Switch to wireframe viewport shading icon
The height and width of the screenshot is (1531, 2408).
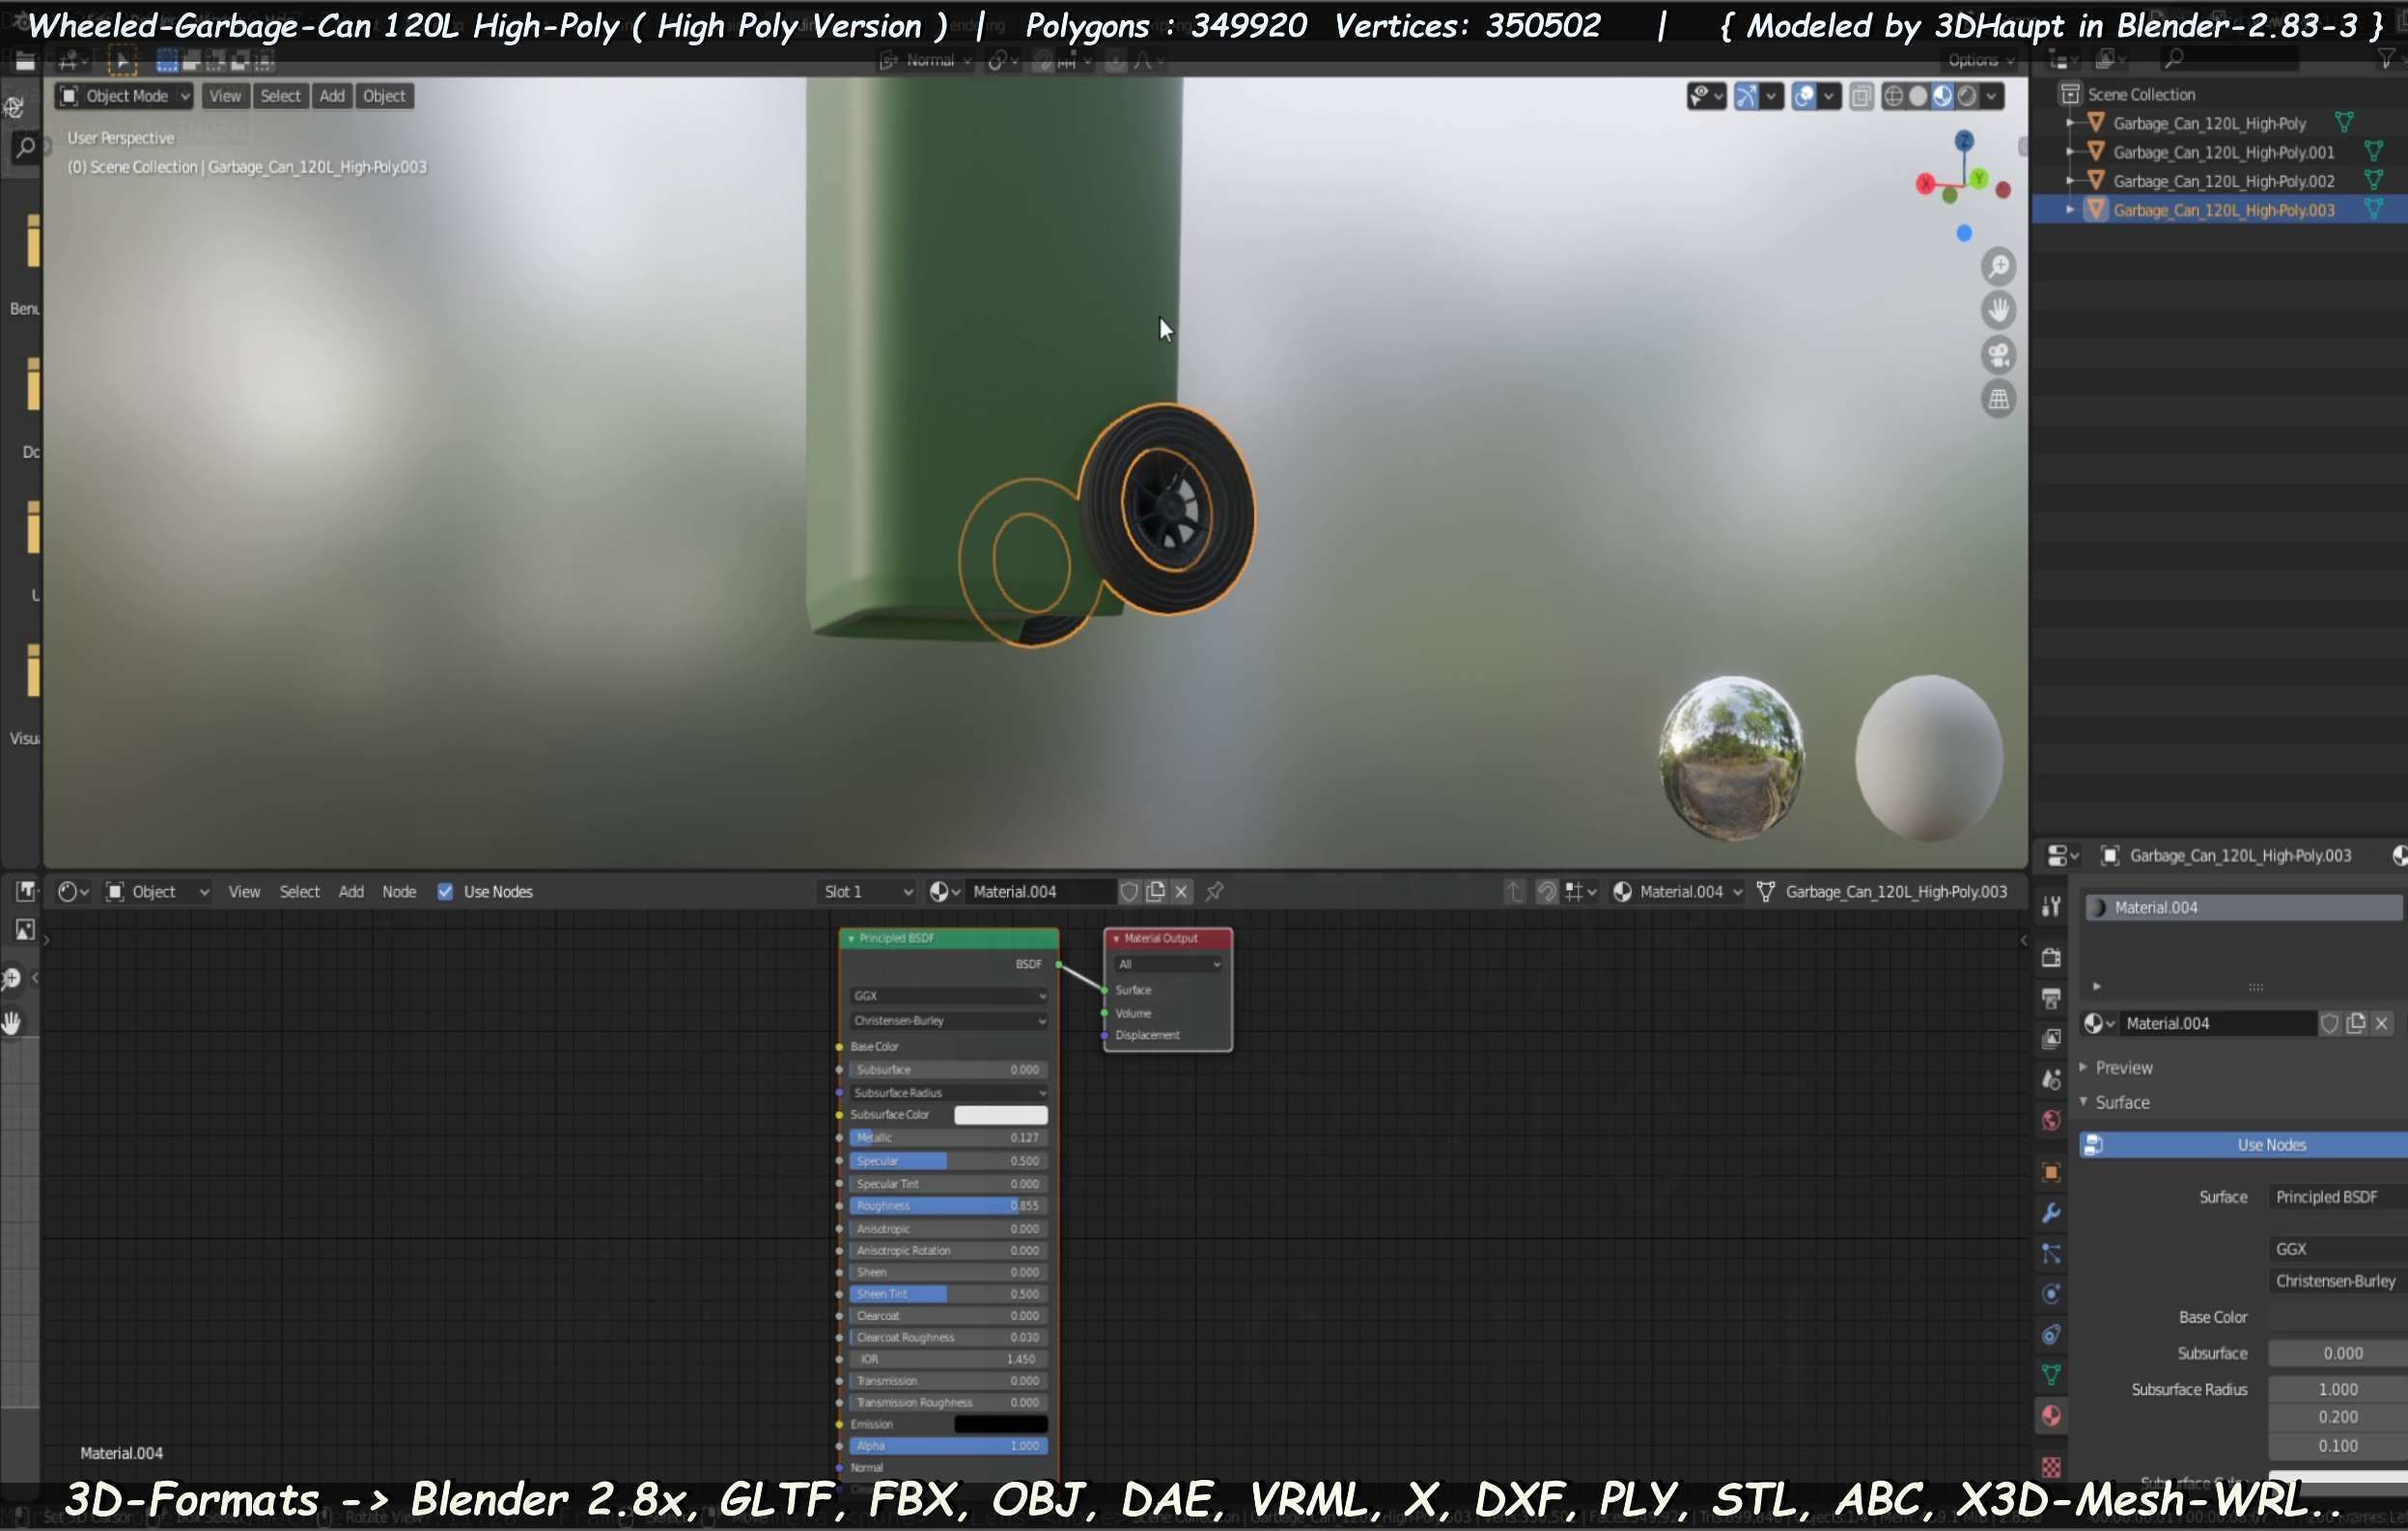click(x=1893, y=96)
